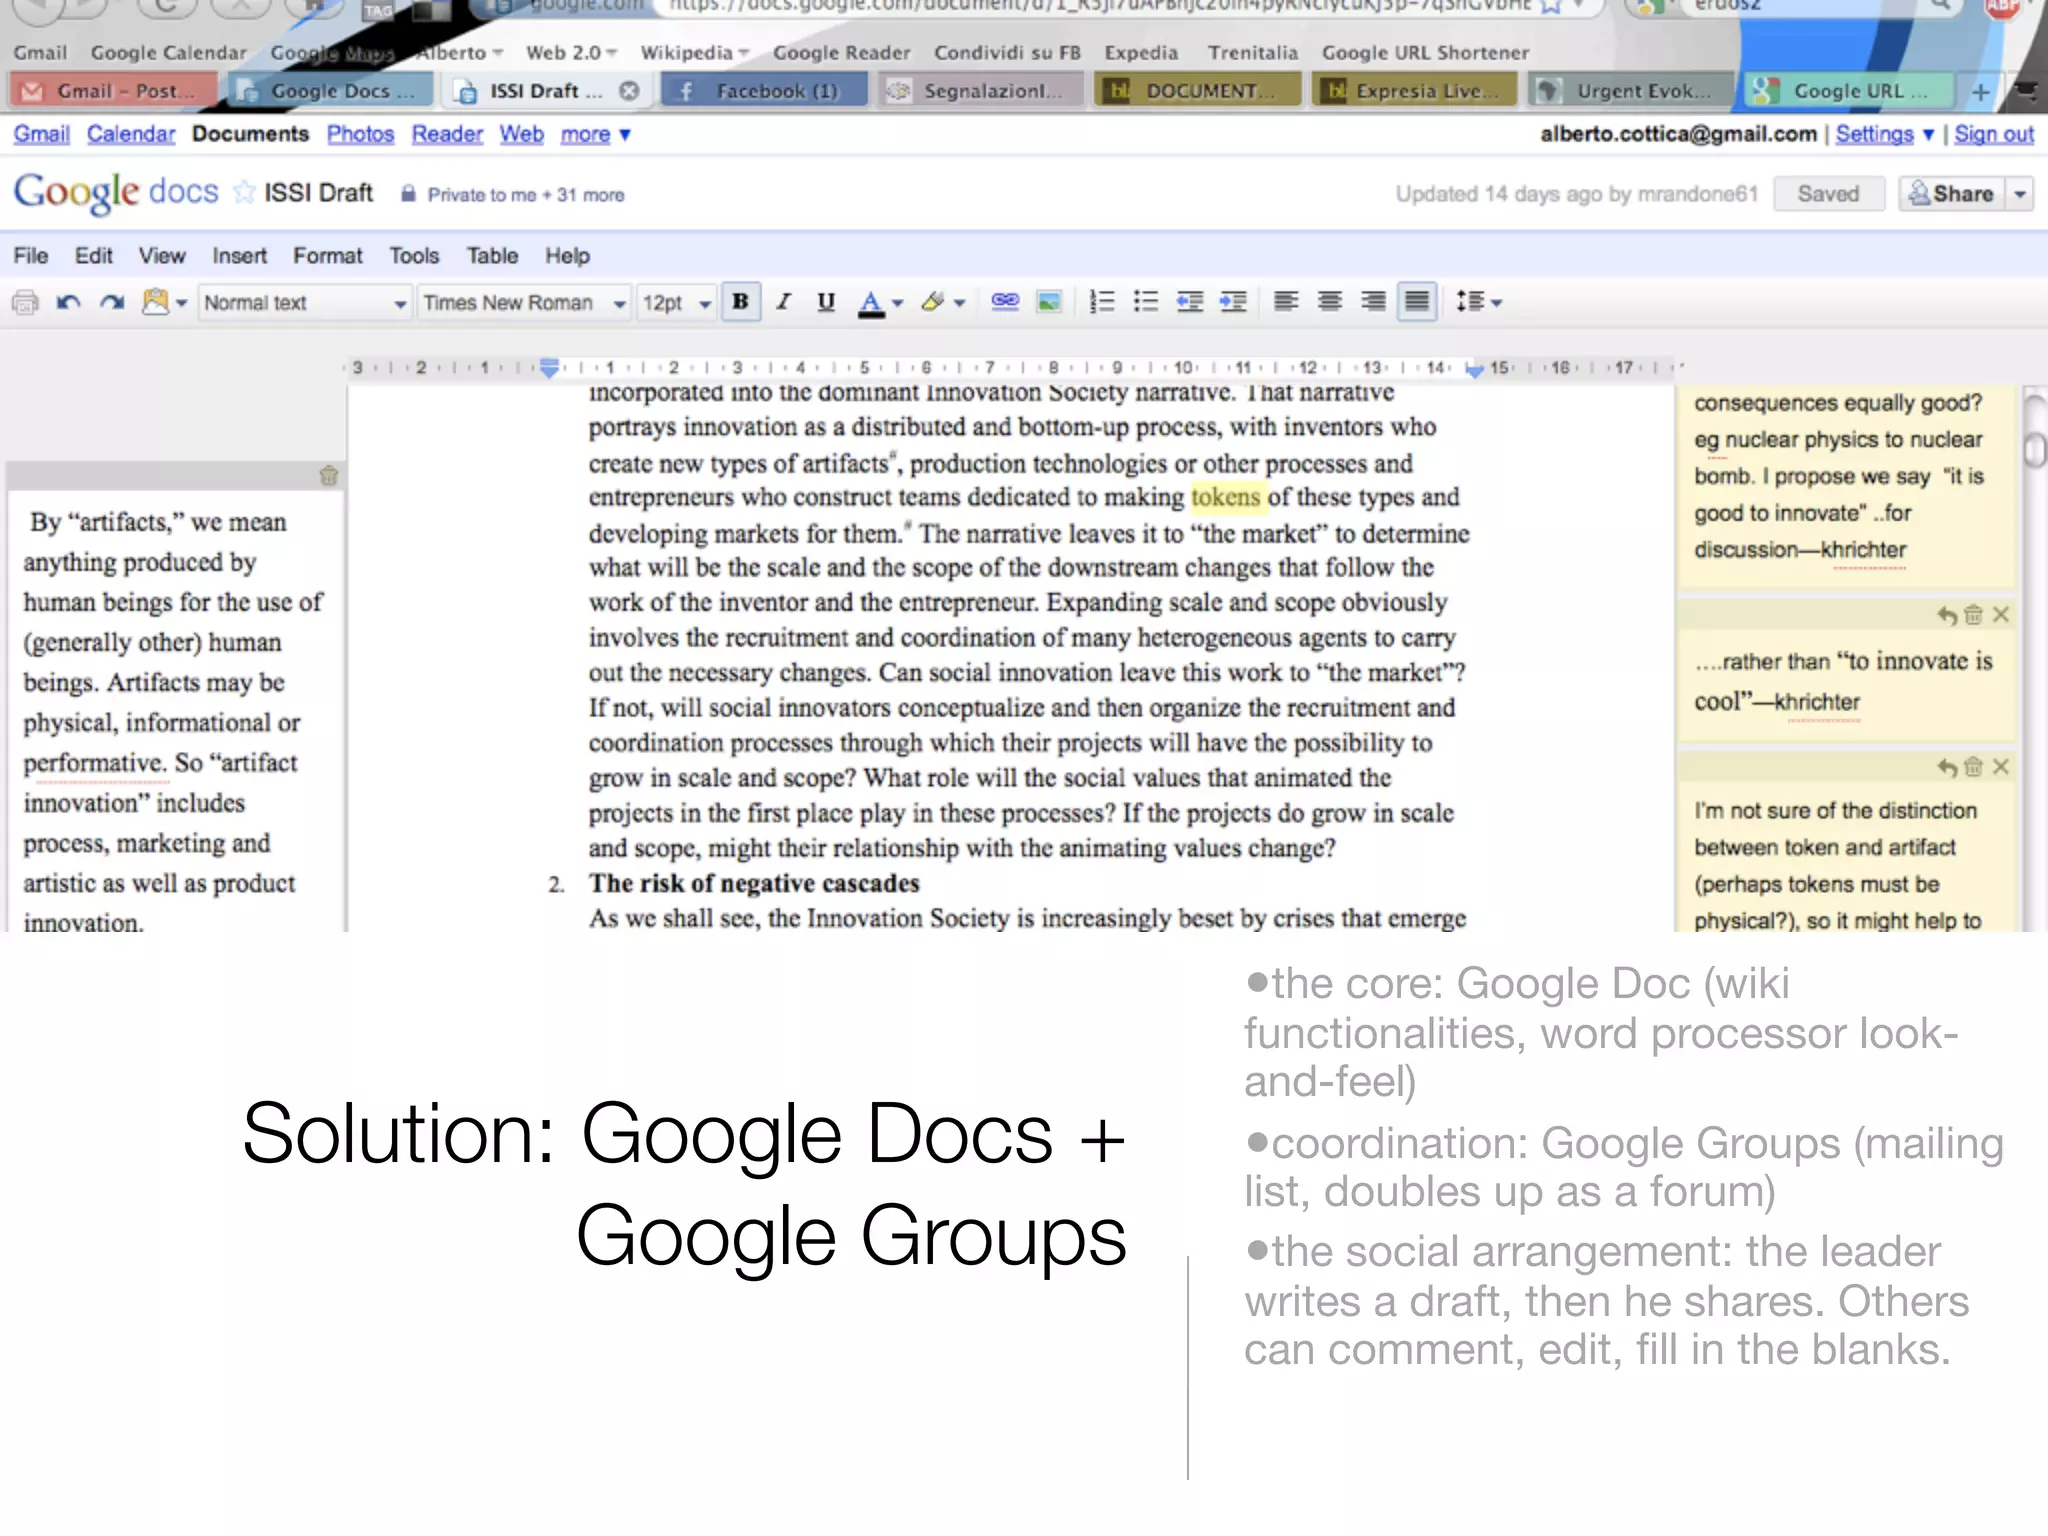Open the Table menu

[492, 256]
